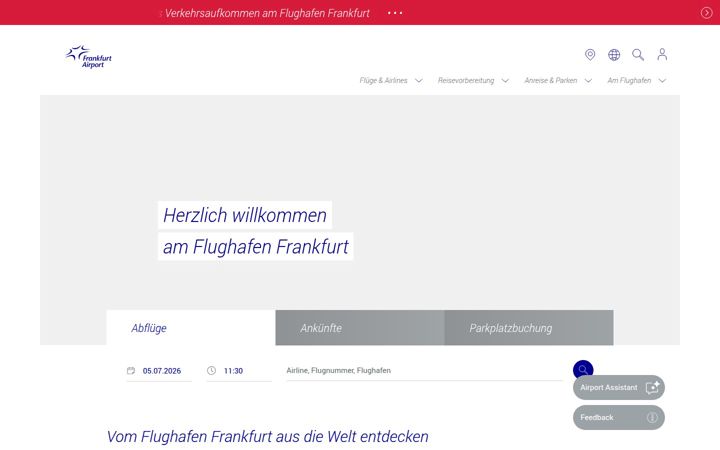Viewport: 720px width, 450px height.
Task: Click the three dots in red banner
Action: [x=395, y=13]
